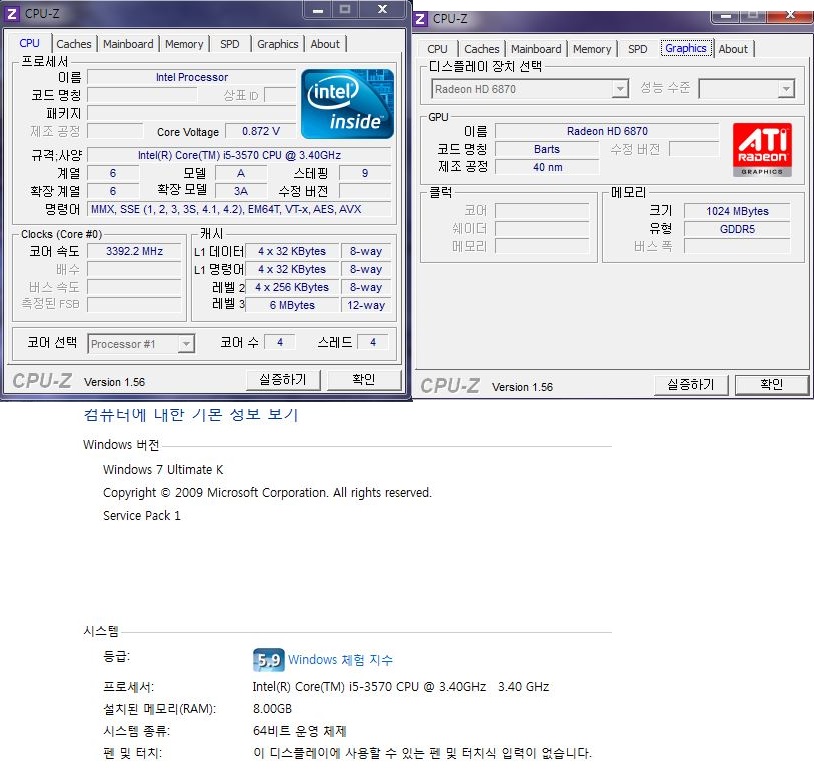Switch to the Caches tab in the left window
Screen dimensions: 814x771
coord(74,44)
